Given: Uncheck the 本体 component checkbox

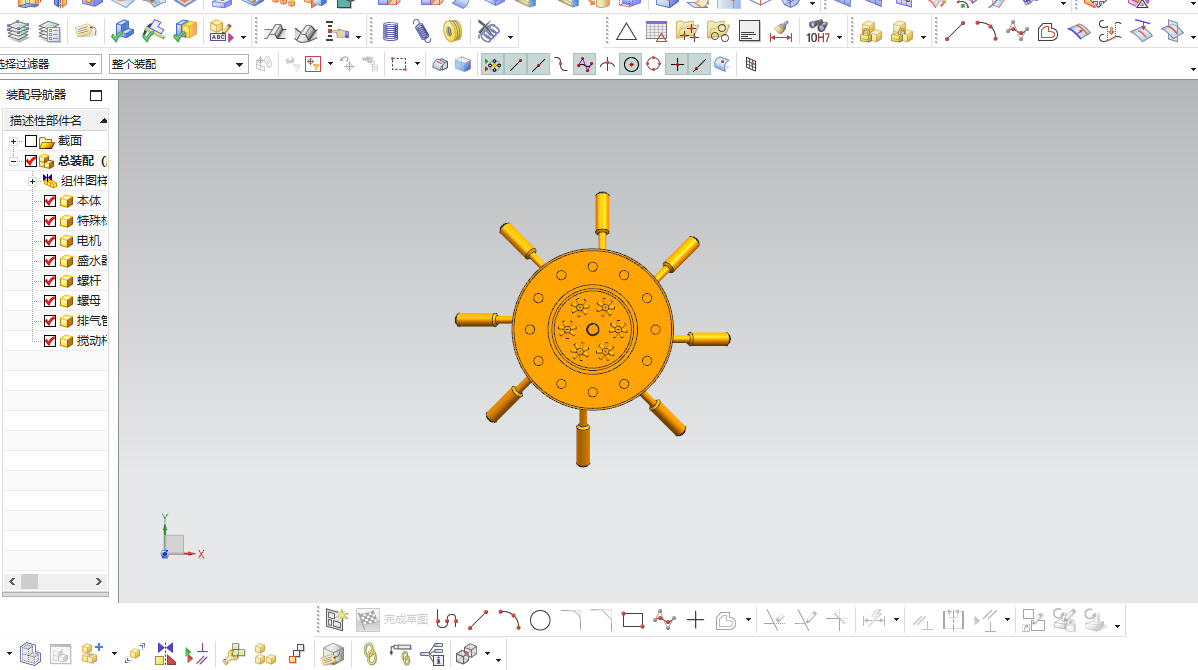Looking at the screenshot, I should click(x=50, y=201).
